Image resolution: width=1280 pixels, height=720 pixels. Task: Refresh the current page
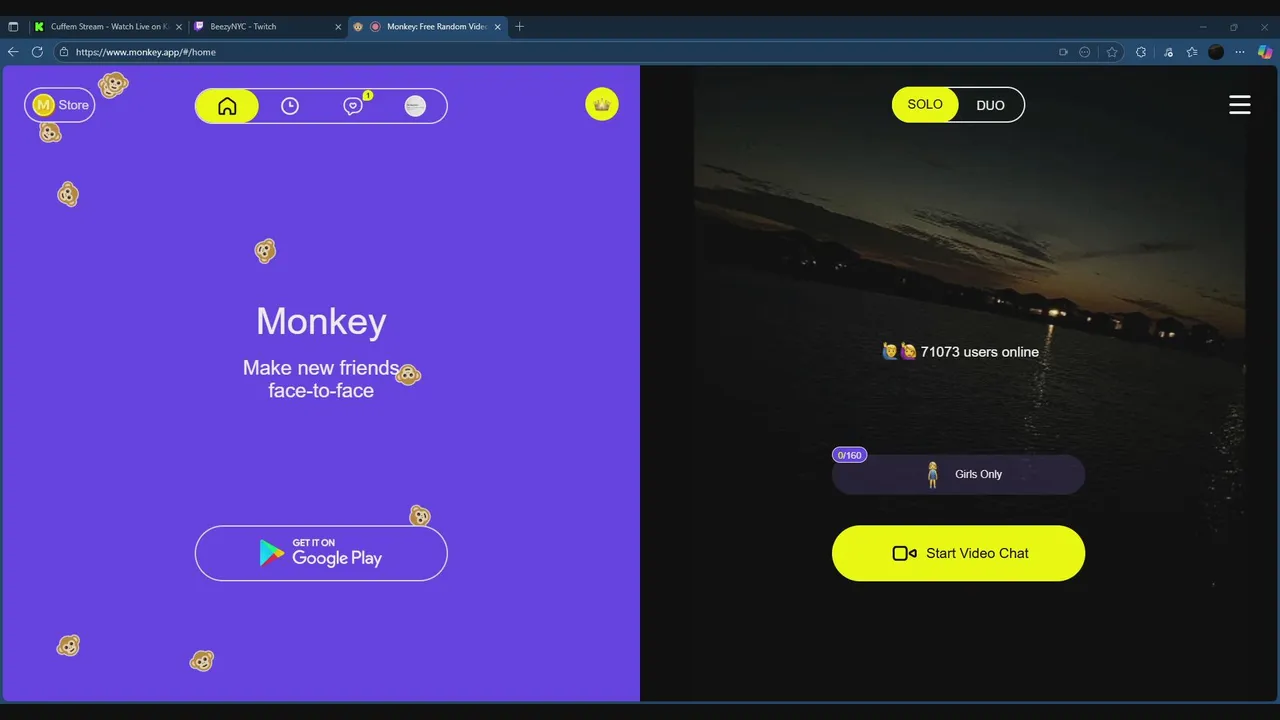(x=38, y=52)
